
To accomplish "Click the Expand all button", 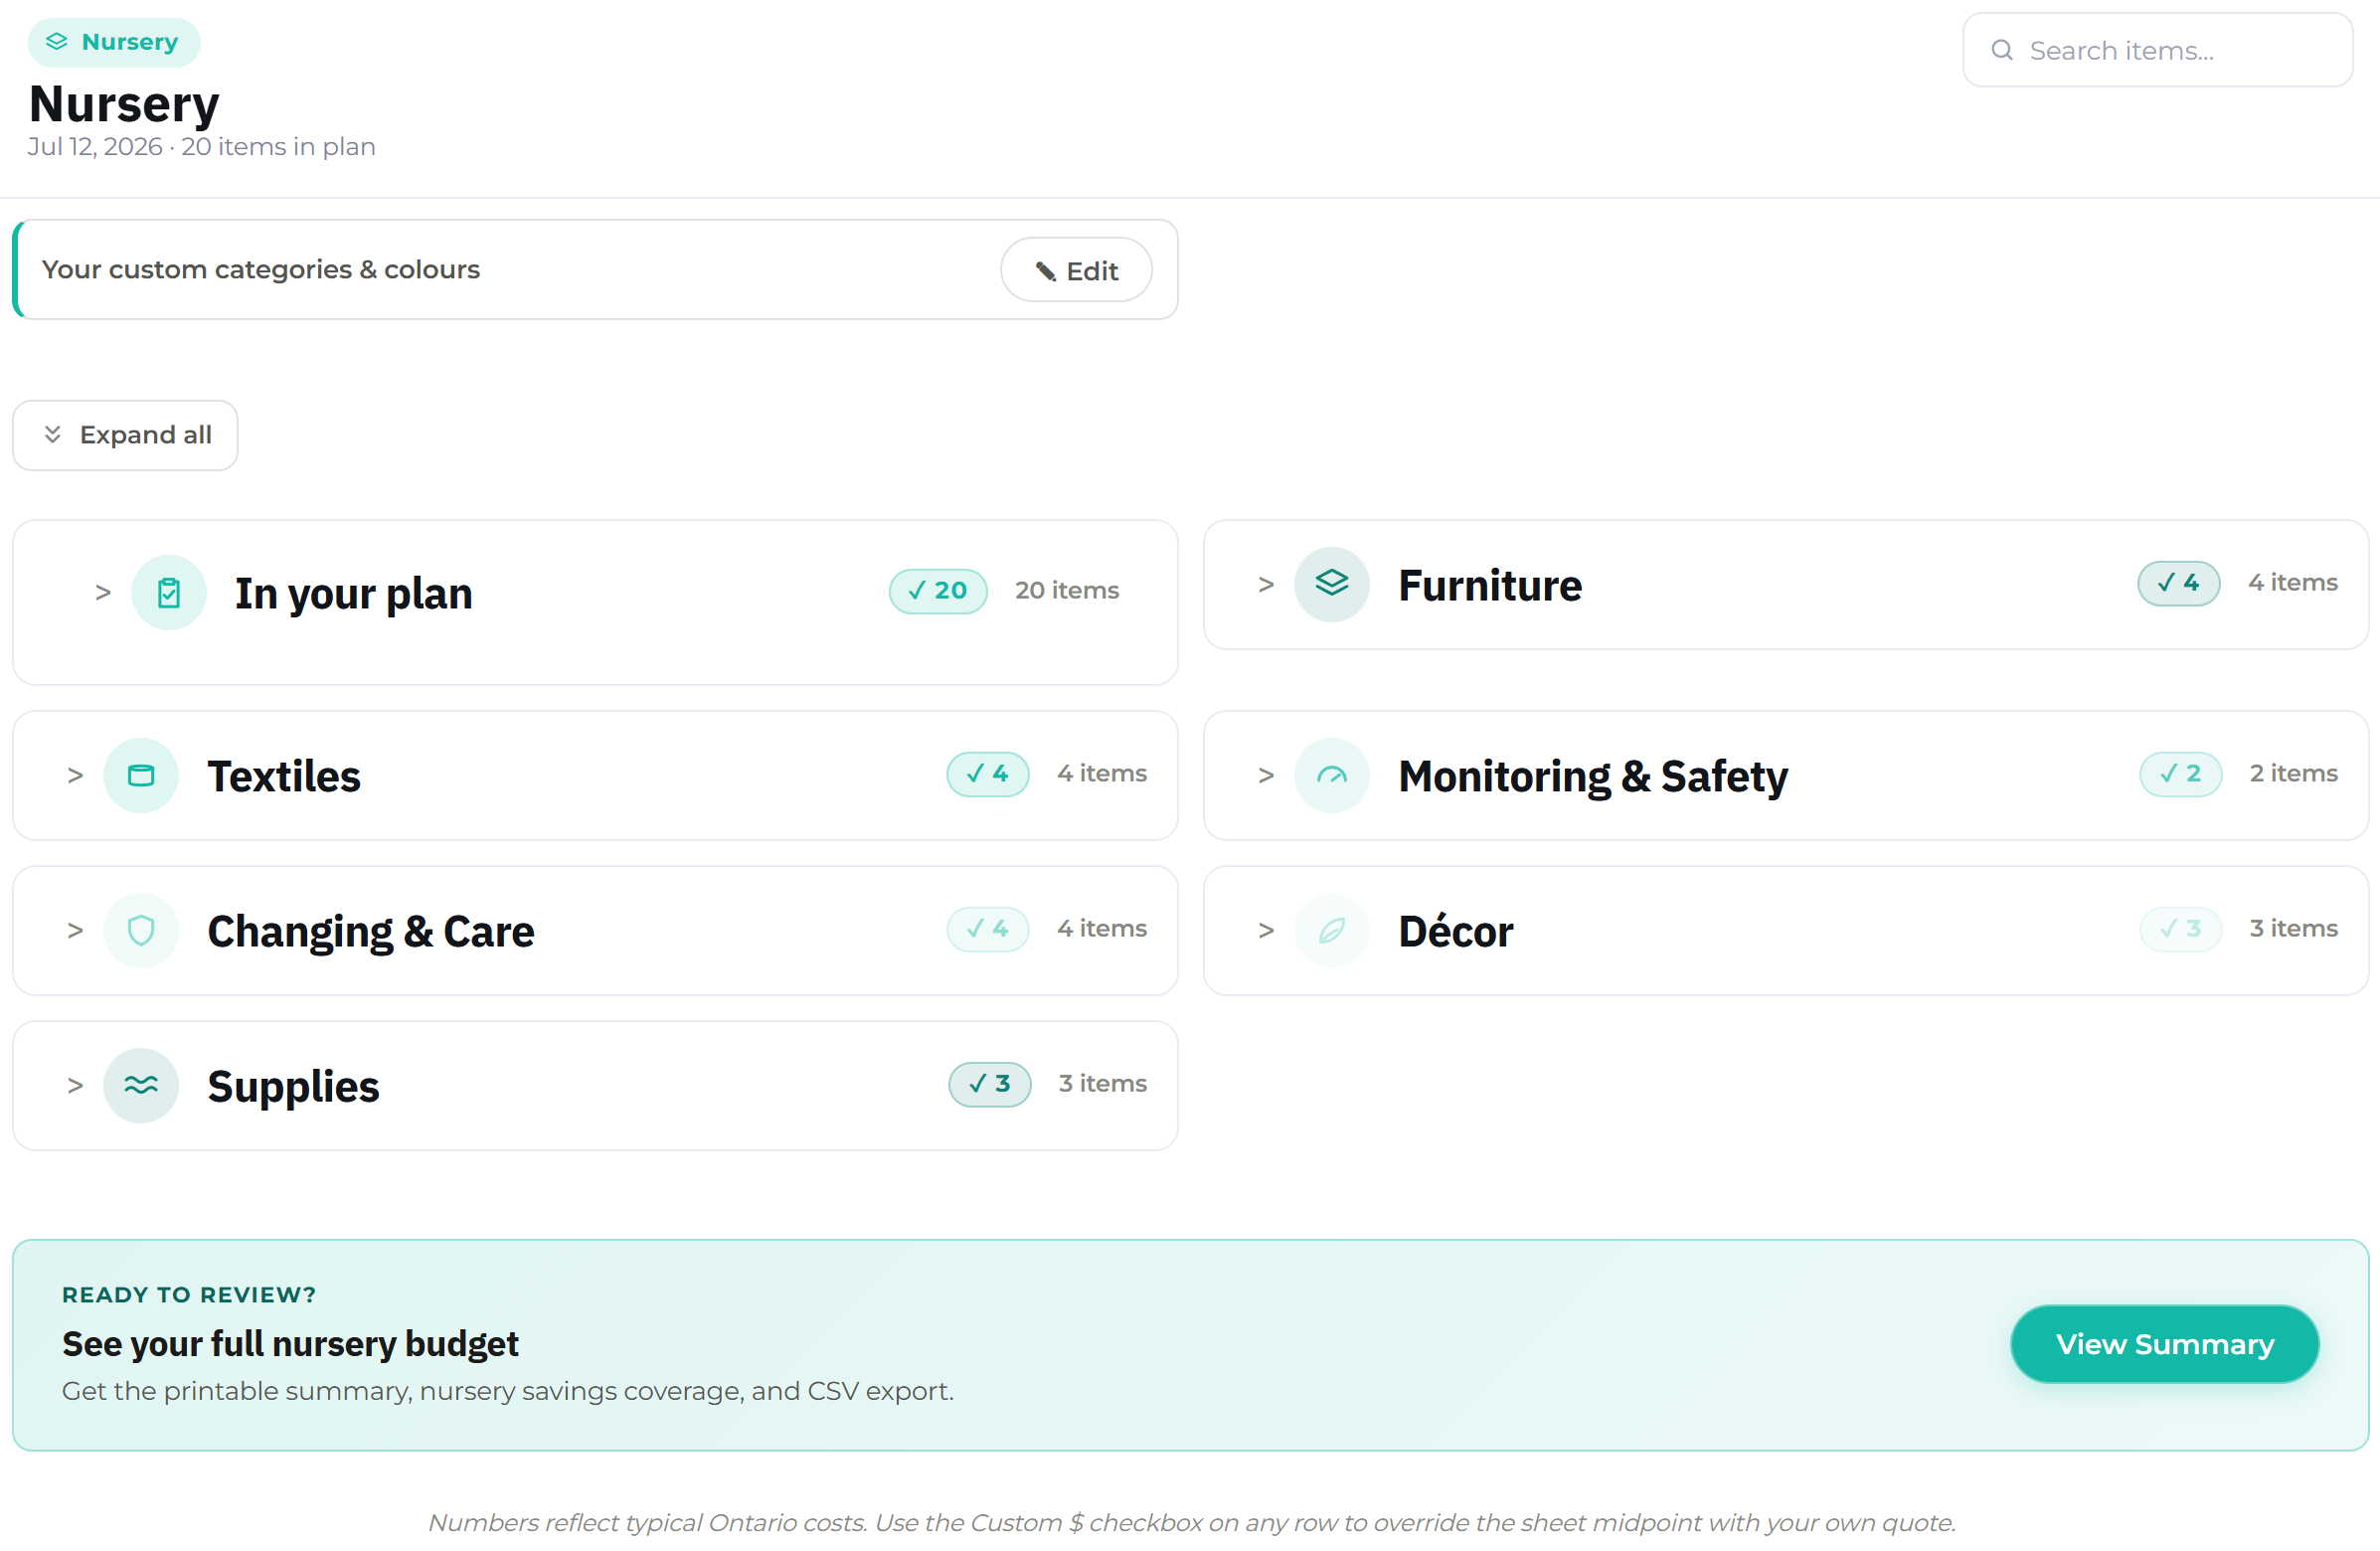I will tap(125, 435).
